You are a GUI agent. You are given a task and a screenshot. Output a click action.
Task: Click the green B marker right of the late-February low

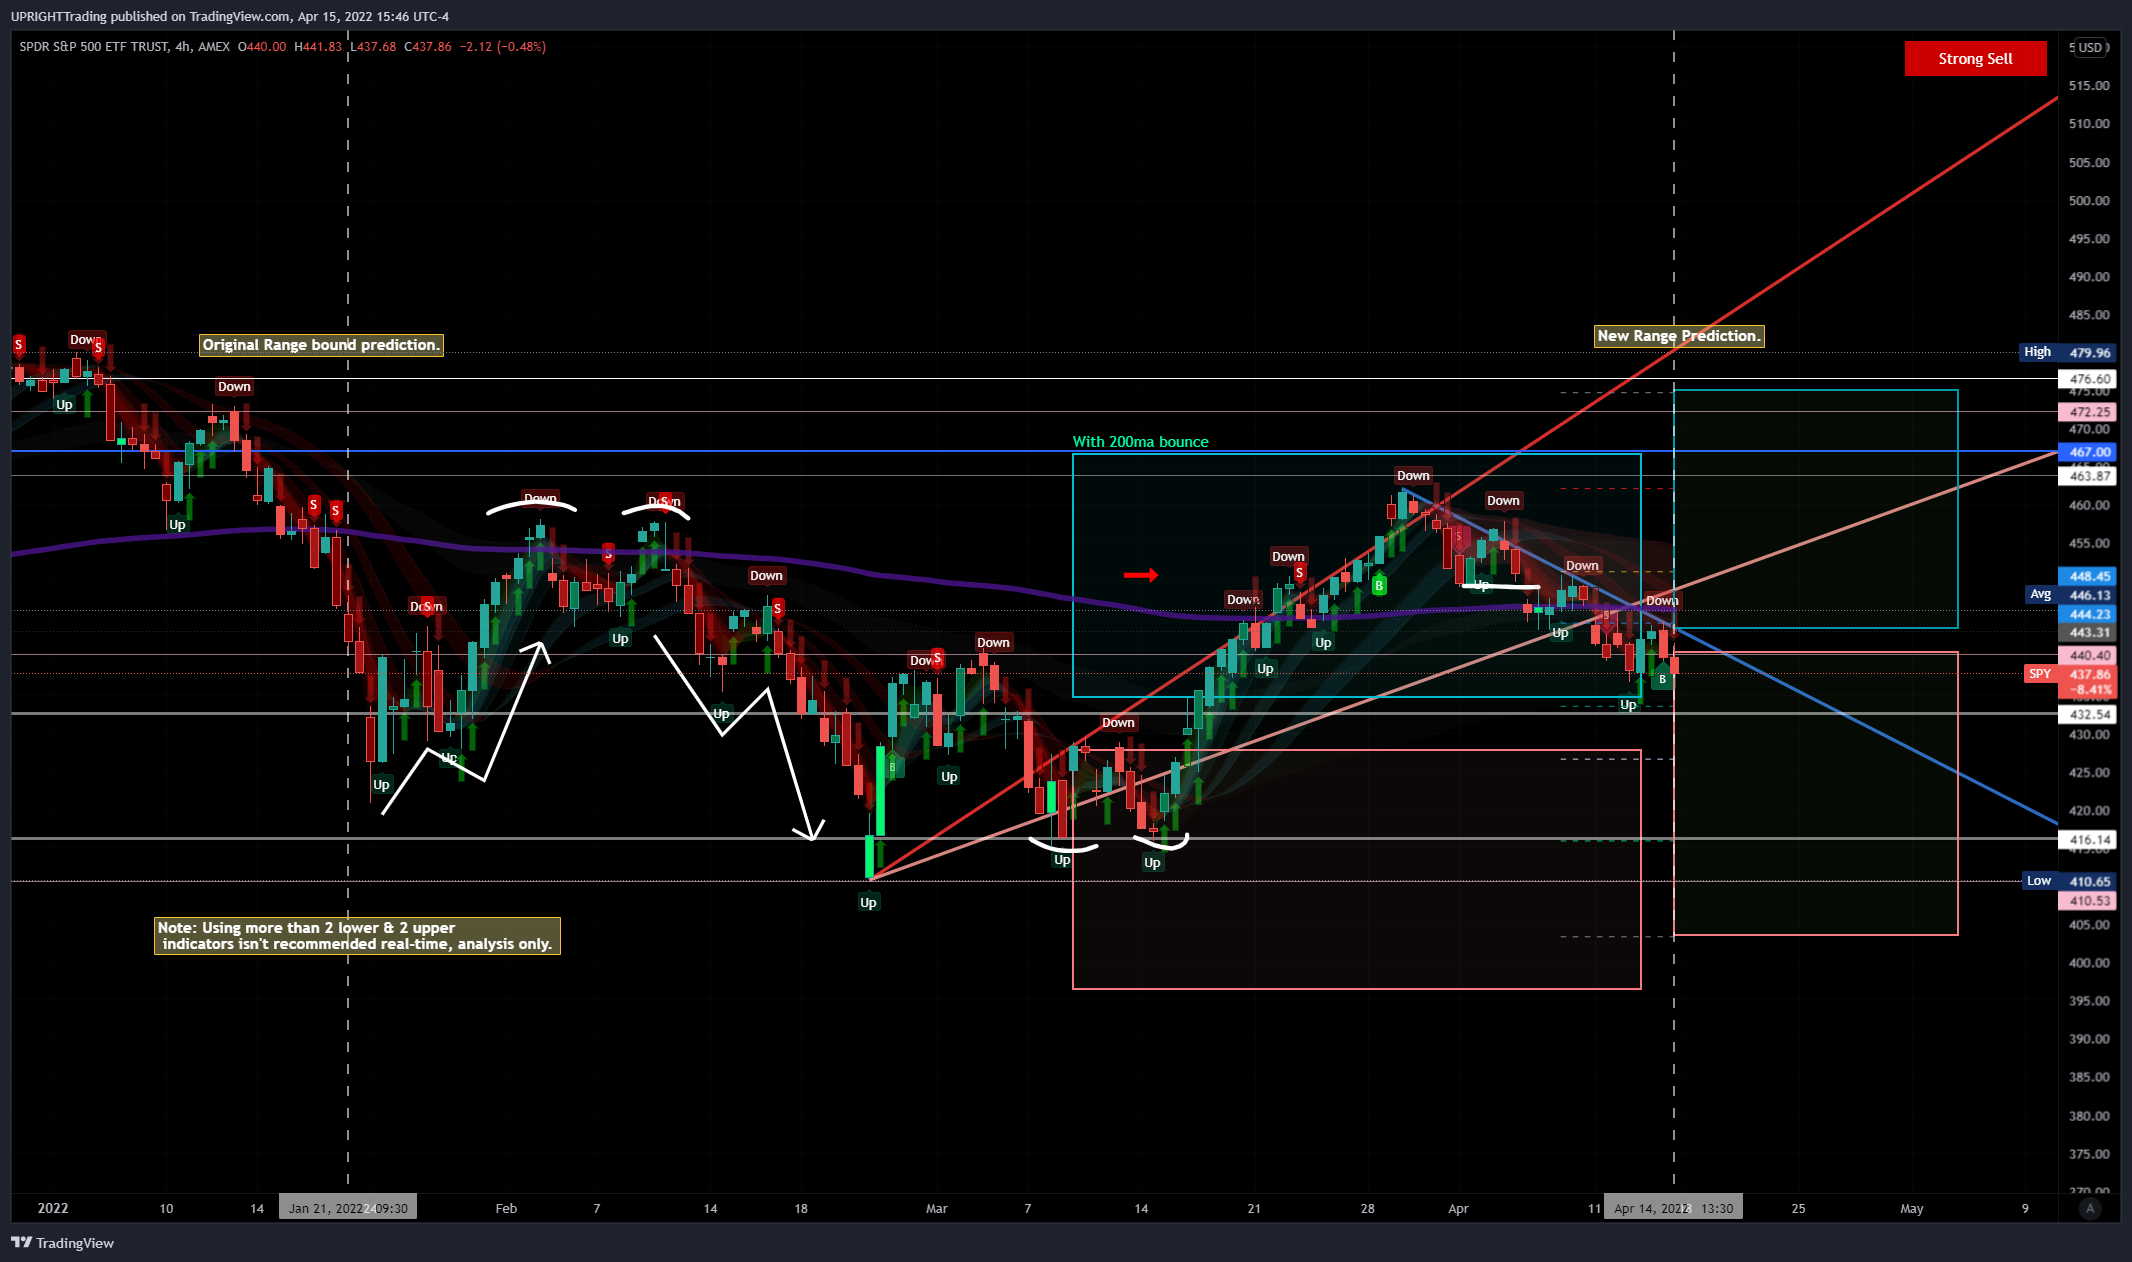(892, 768)
